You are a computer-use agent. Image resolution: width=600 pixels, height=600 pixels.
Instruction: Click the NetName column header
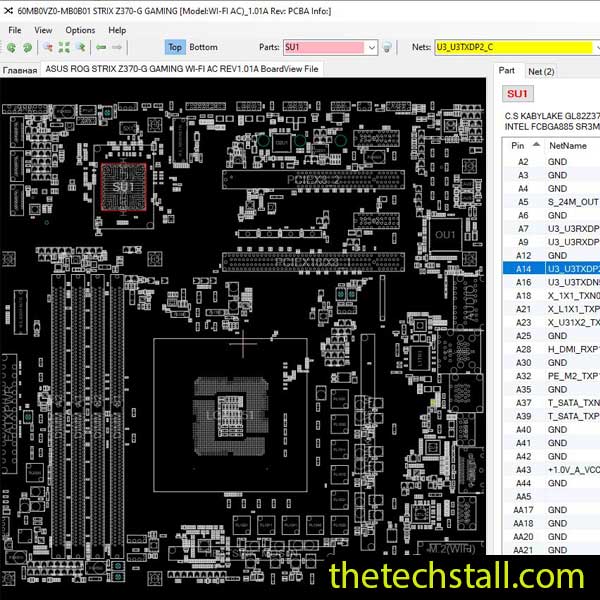coord(568,146)
